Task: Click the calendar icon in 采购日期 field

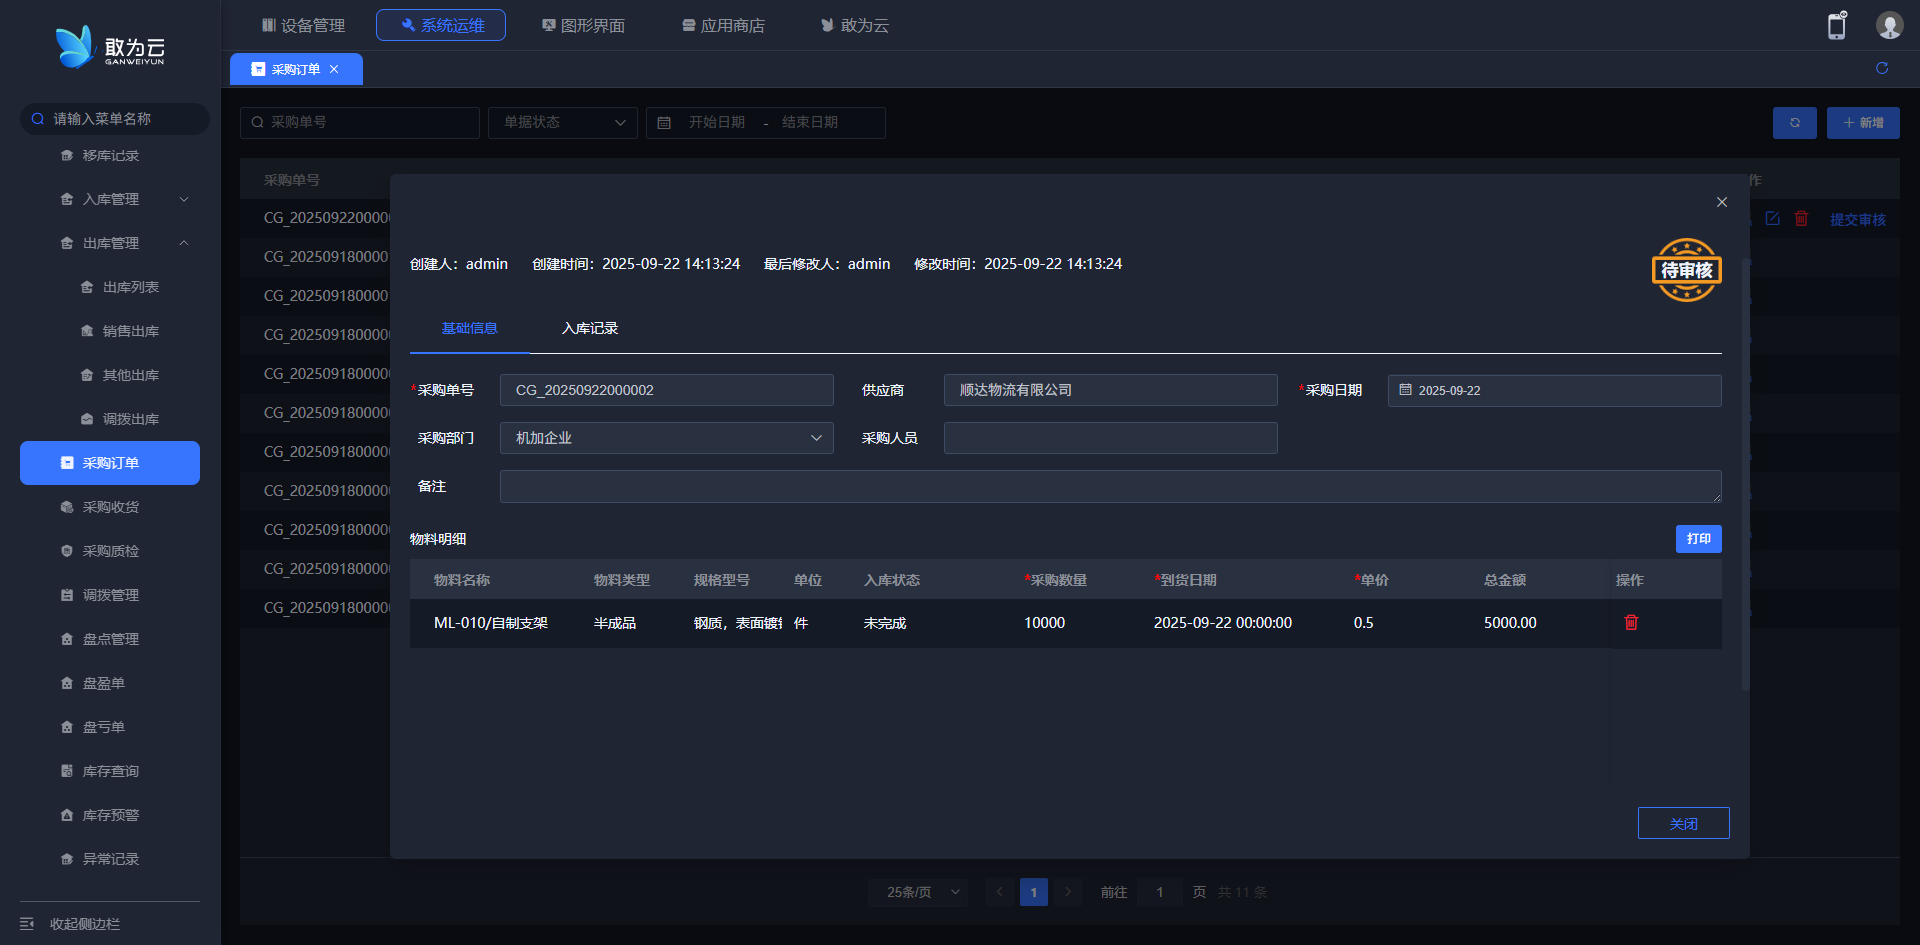Action: tap(1405, 390)
